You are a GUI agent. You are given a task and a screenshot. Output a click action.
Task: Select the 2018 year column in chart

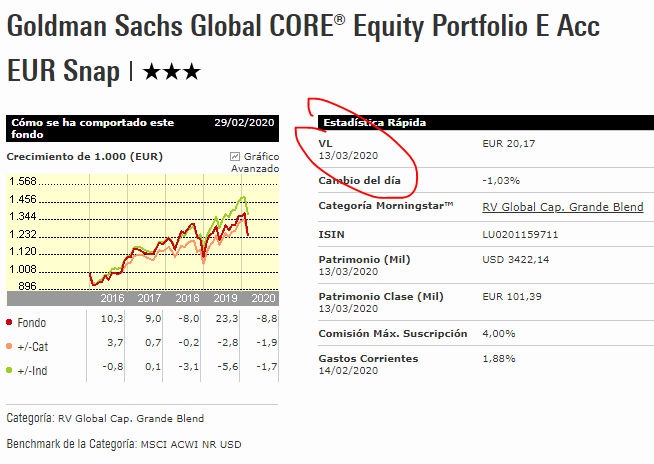coord(187,298)
